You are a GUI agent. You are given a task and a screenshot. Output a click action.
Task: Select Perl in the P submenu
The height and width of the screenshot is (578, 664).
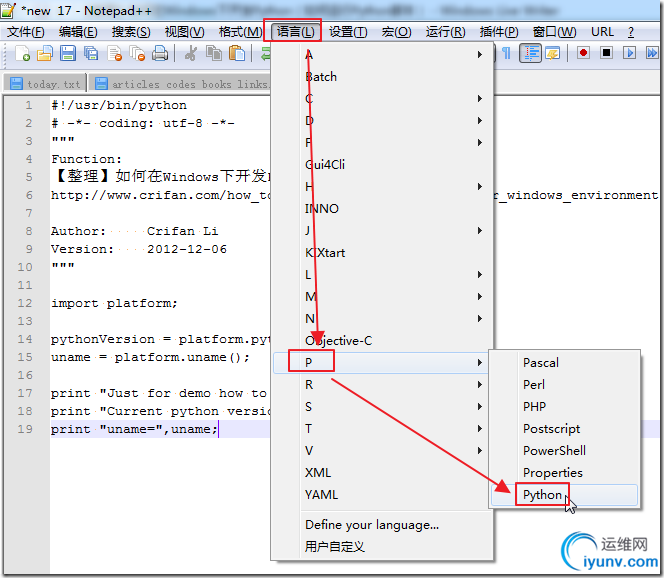[x=564, y=385]
